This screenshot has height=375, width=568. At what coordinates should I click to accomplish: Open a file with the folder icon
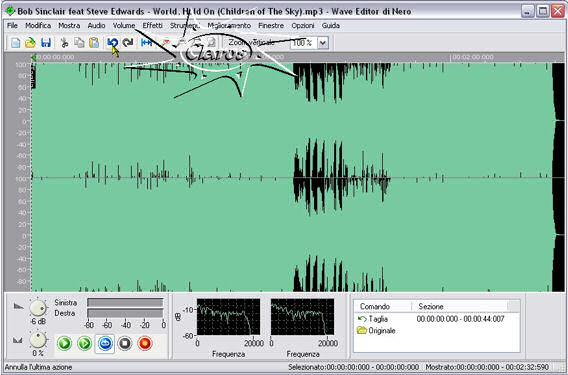click(30, 43)
